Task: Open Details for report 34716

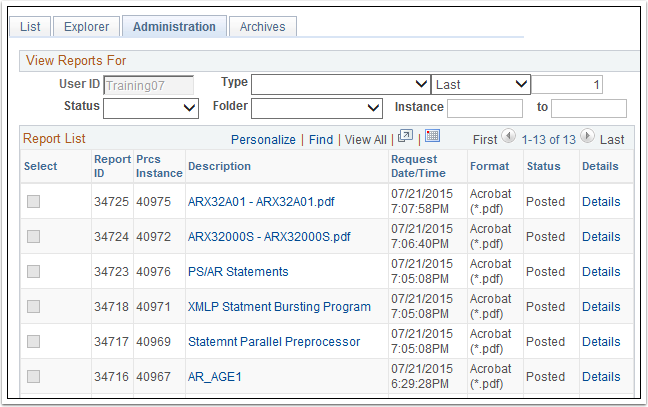Action: click(601, 376)
